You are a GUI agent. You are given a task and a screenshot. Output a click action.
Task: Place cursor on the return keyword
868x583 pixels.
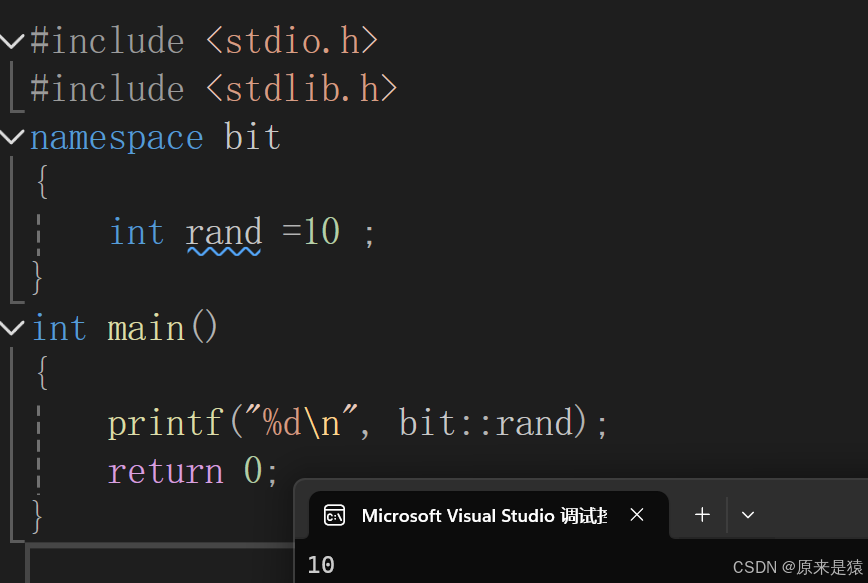(x=165, y=471)
